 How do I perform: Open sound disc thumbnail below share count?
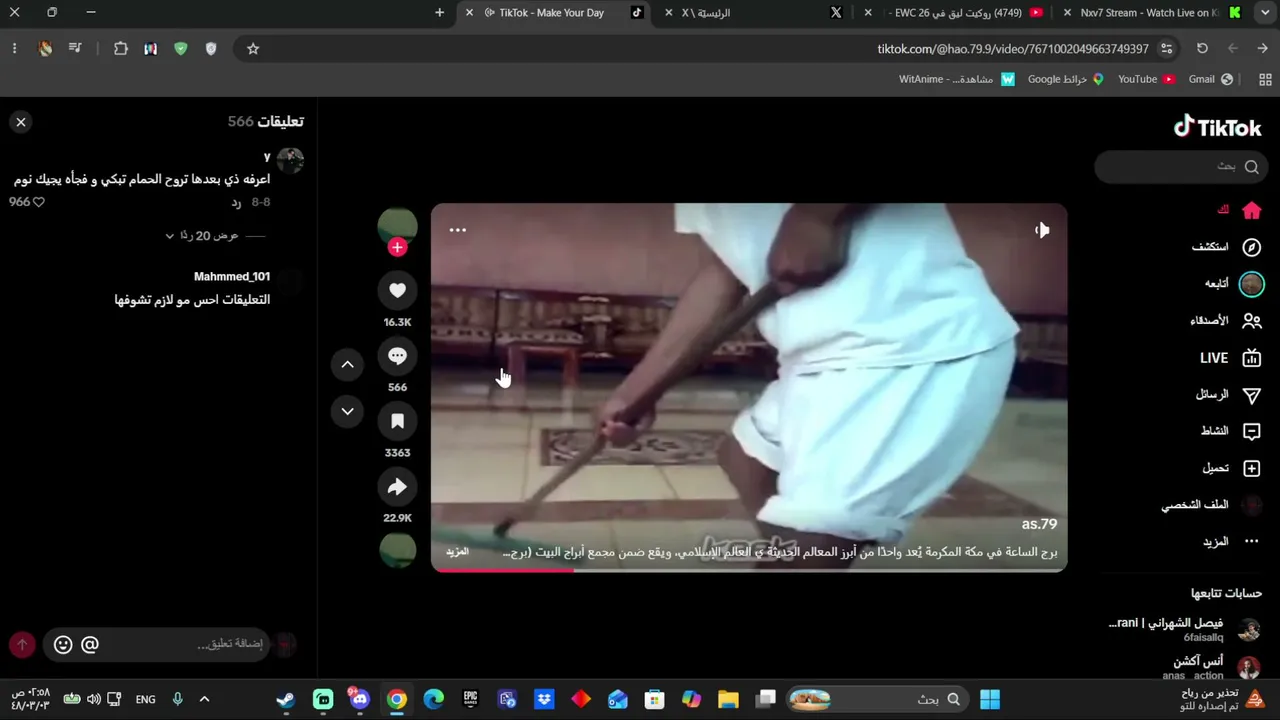click(397, 550)
